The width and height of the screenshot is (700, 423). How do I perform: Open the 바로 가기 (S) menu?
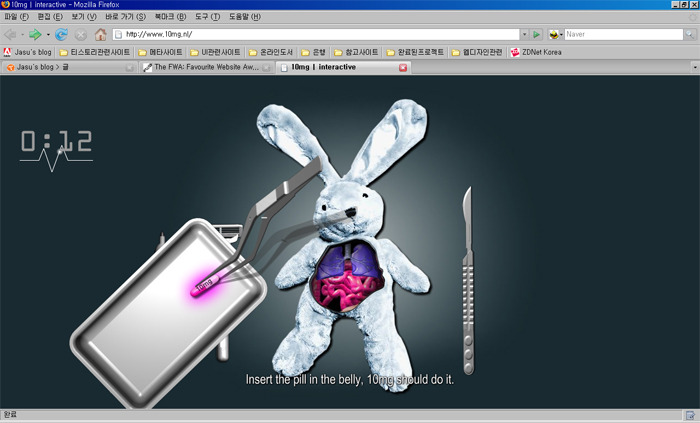pyautogui.click(x=125, y=17)
